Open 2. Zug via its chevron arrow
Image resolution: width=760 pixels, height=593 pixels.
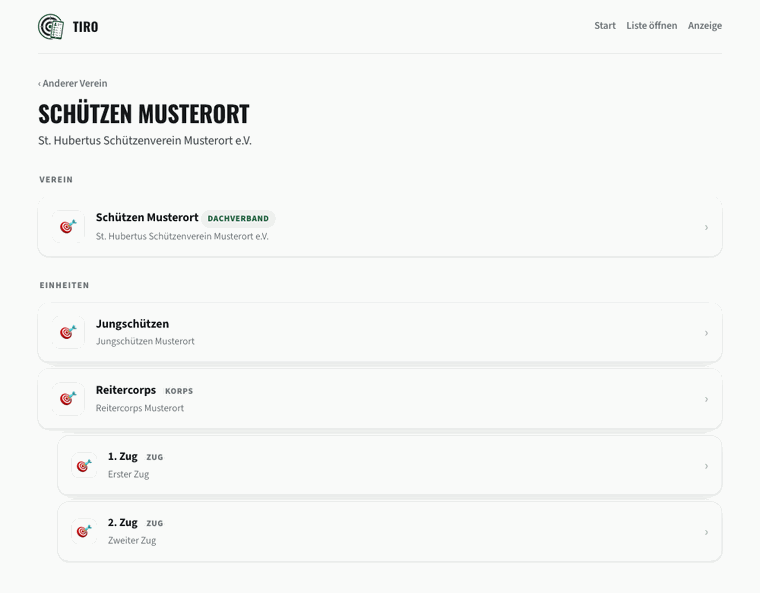706,532
